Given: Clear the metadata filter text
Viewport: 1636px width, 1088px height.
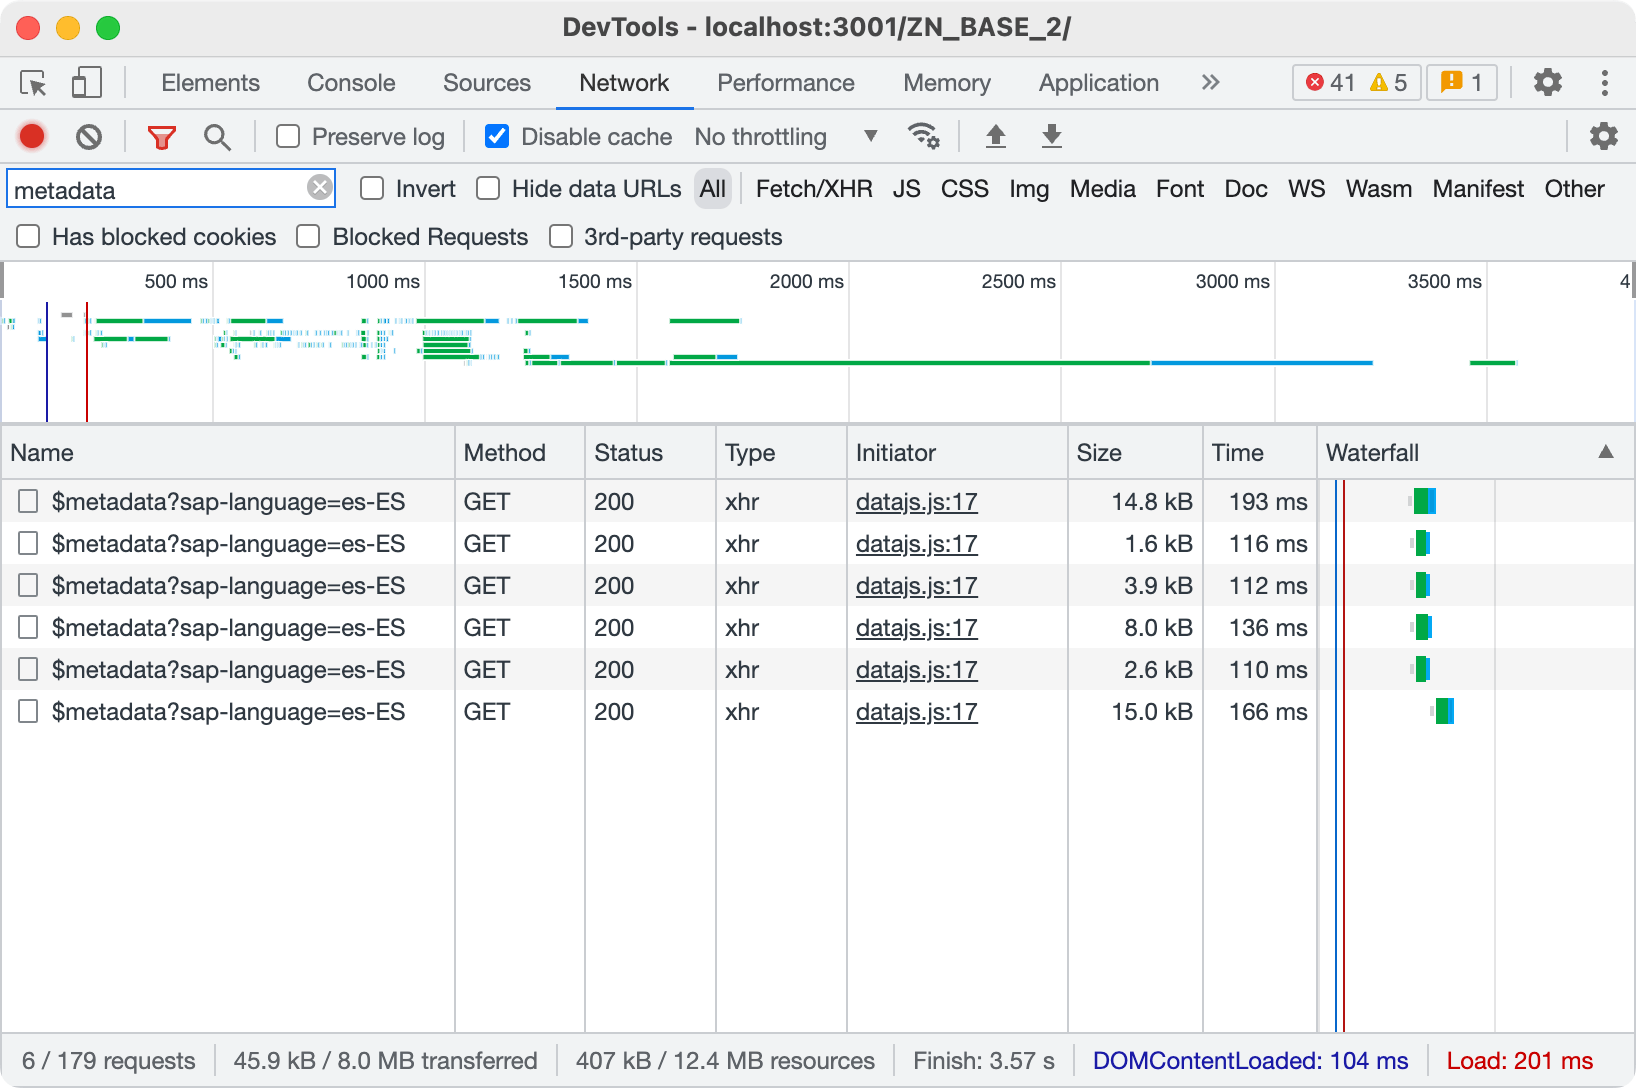Looking at the screenshot, I should 319,188.
